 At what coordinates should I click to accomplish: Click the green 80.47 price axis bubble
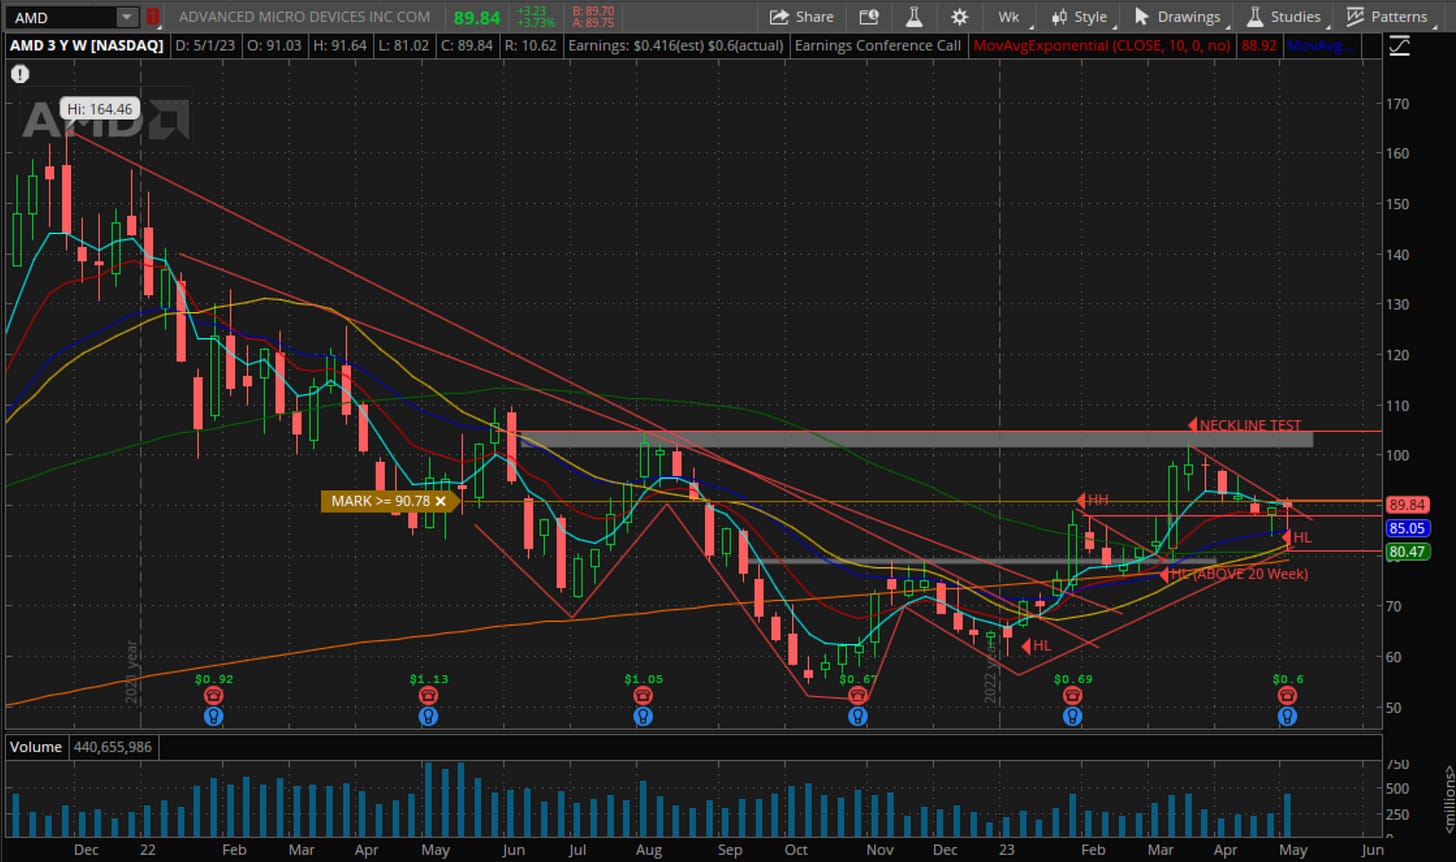coord(1407,551)
